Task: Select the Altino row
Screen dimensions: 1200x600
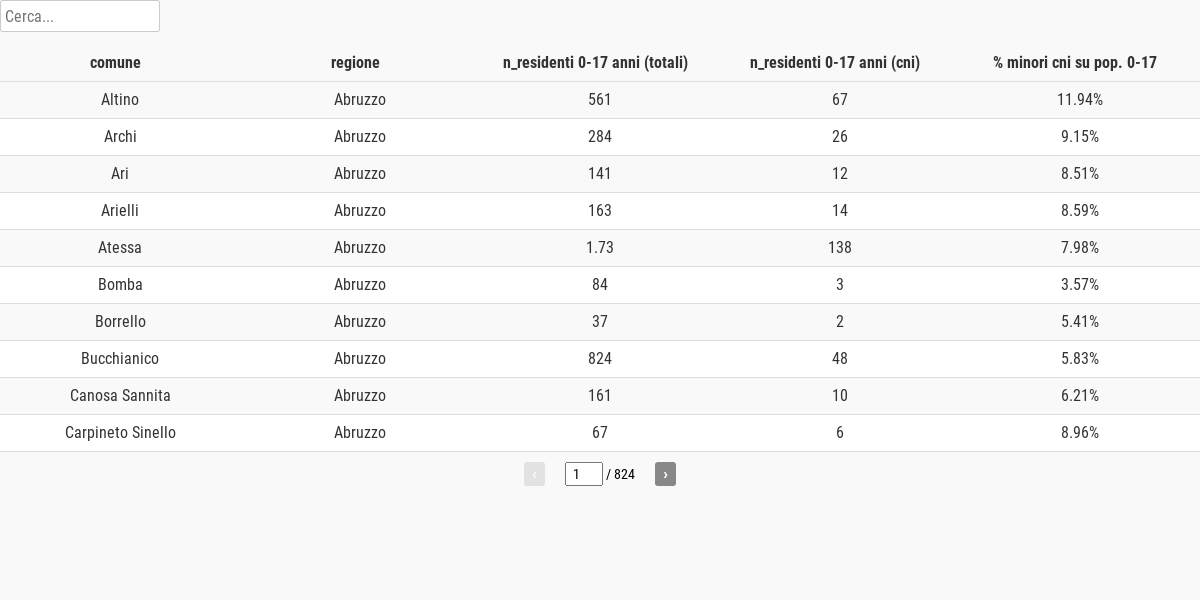Action: pos(600,100)
